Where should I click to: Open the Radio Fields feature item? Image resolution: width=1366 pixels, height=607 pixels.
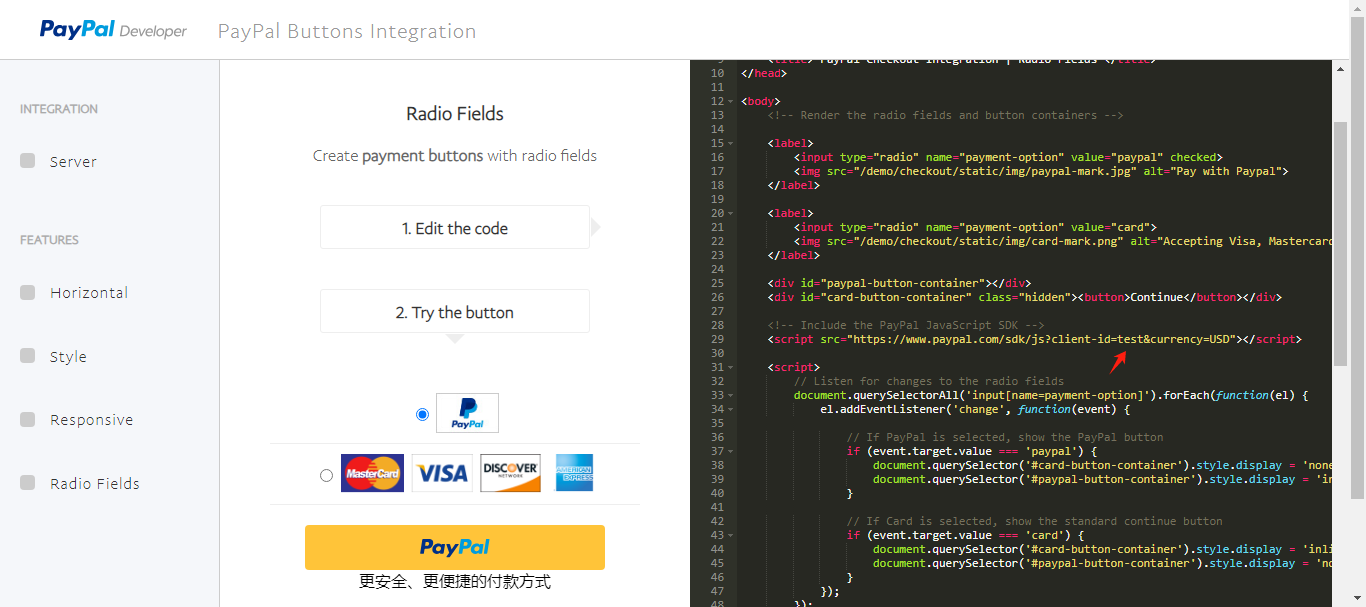95,484
